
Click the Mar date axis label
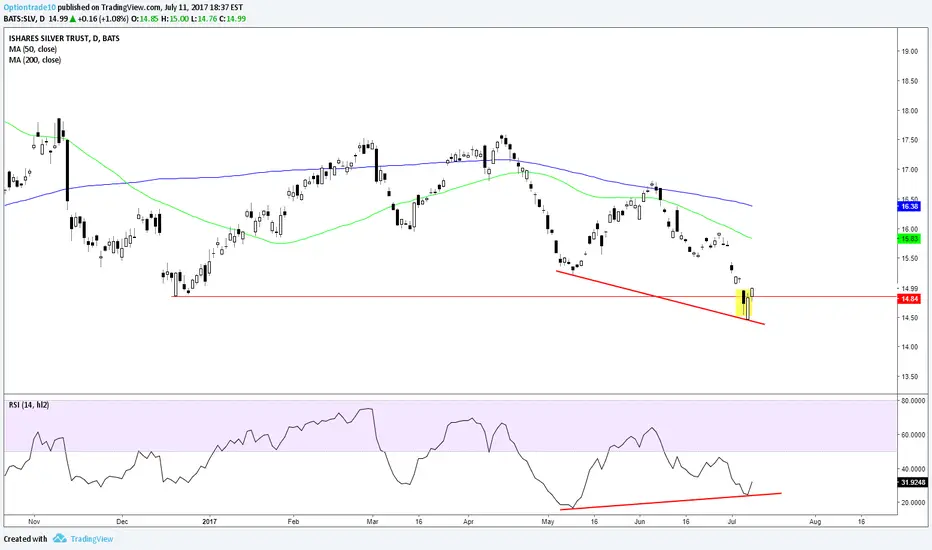(x=373, y=521)
